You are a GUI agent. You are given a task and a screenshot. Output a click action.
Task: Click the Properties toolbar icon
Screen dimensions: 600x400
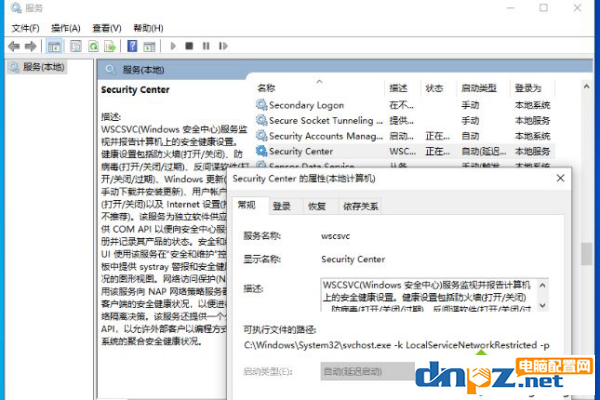76,46
